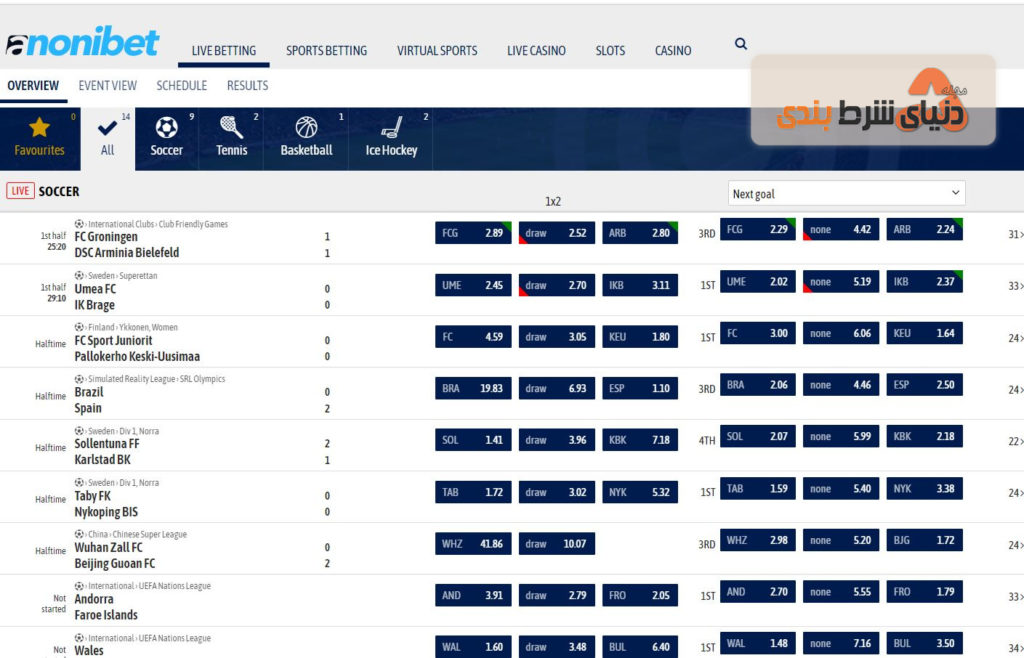Bet FRO 2.05 in 1x2
The image size is (1024, 658).
click(x=640, y=595)
